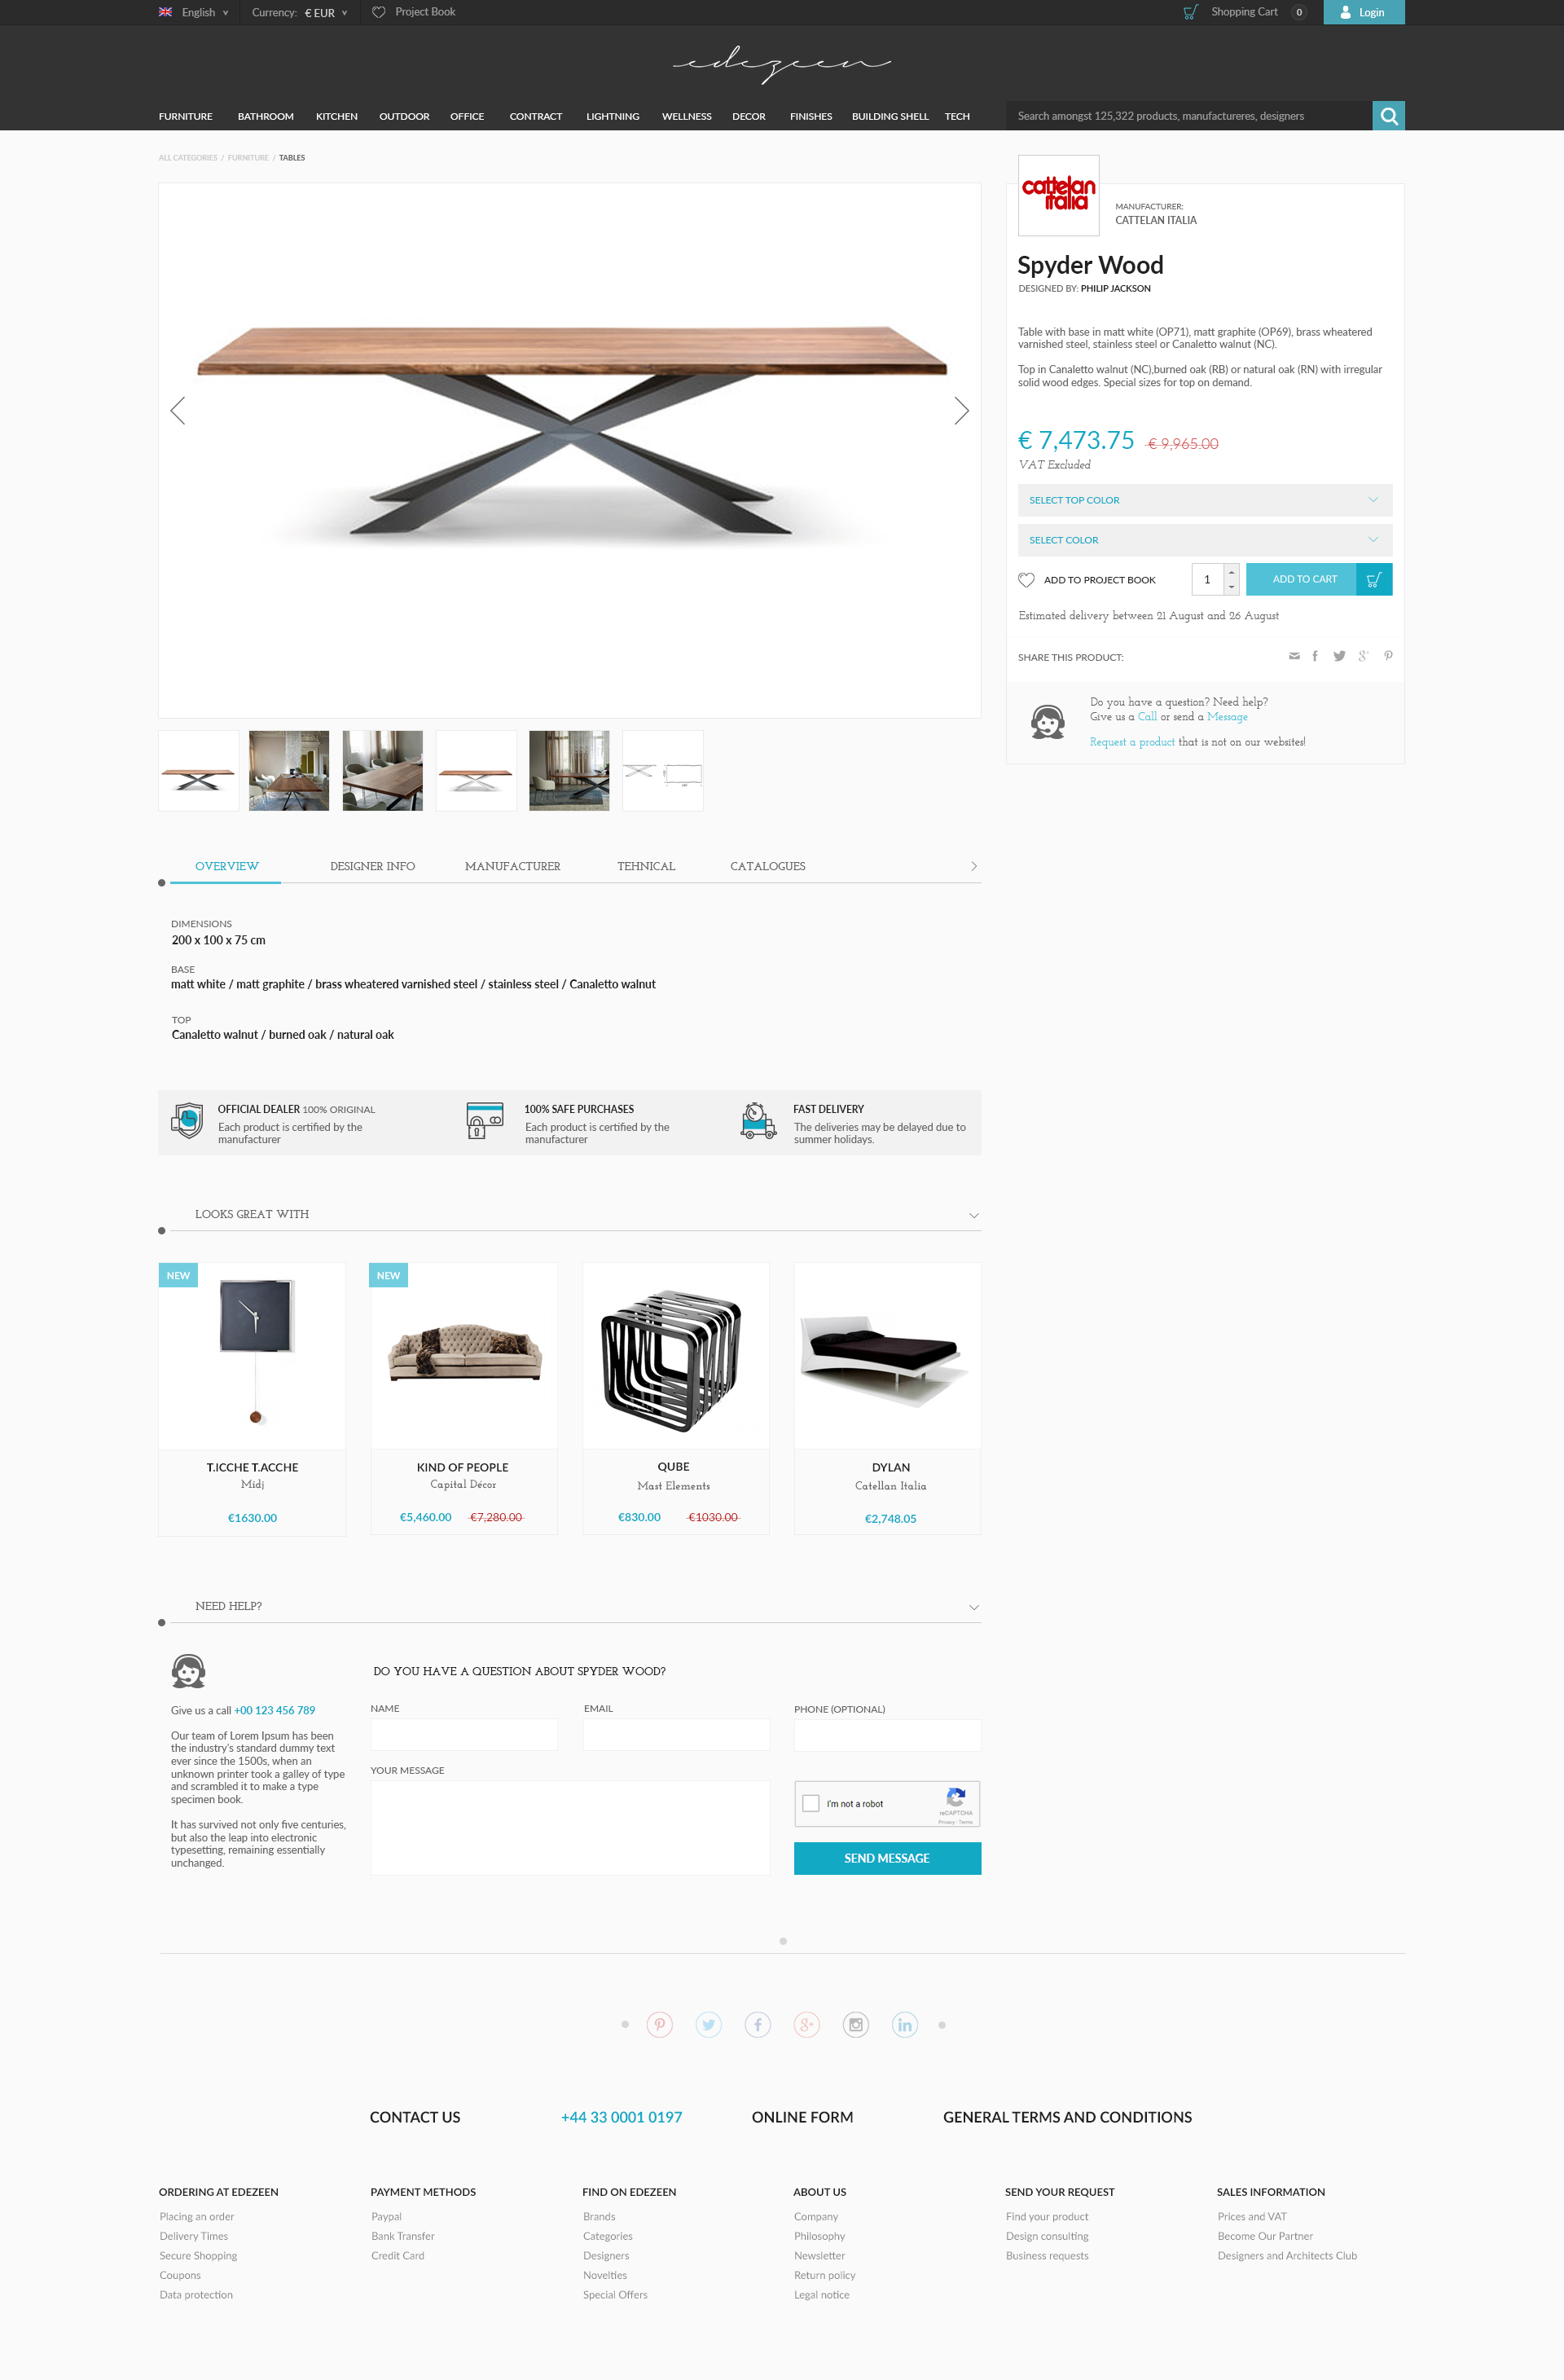Open Select Color dropdown

[1205, 540]
